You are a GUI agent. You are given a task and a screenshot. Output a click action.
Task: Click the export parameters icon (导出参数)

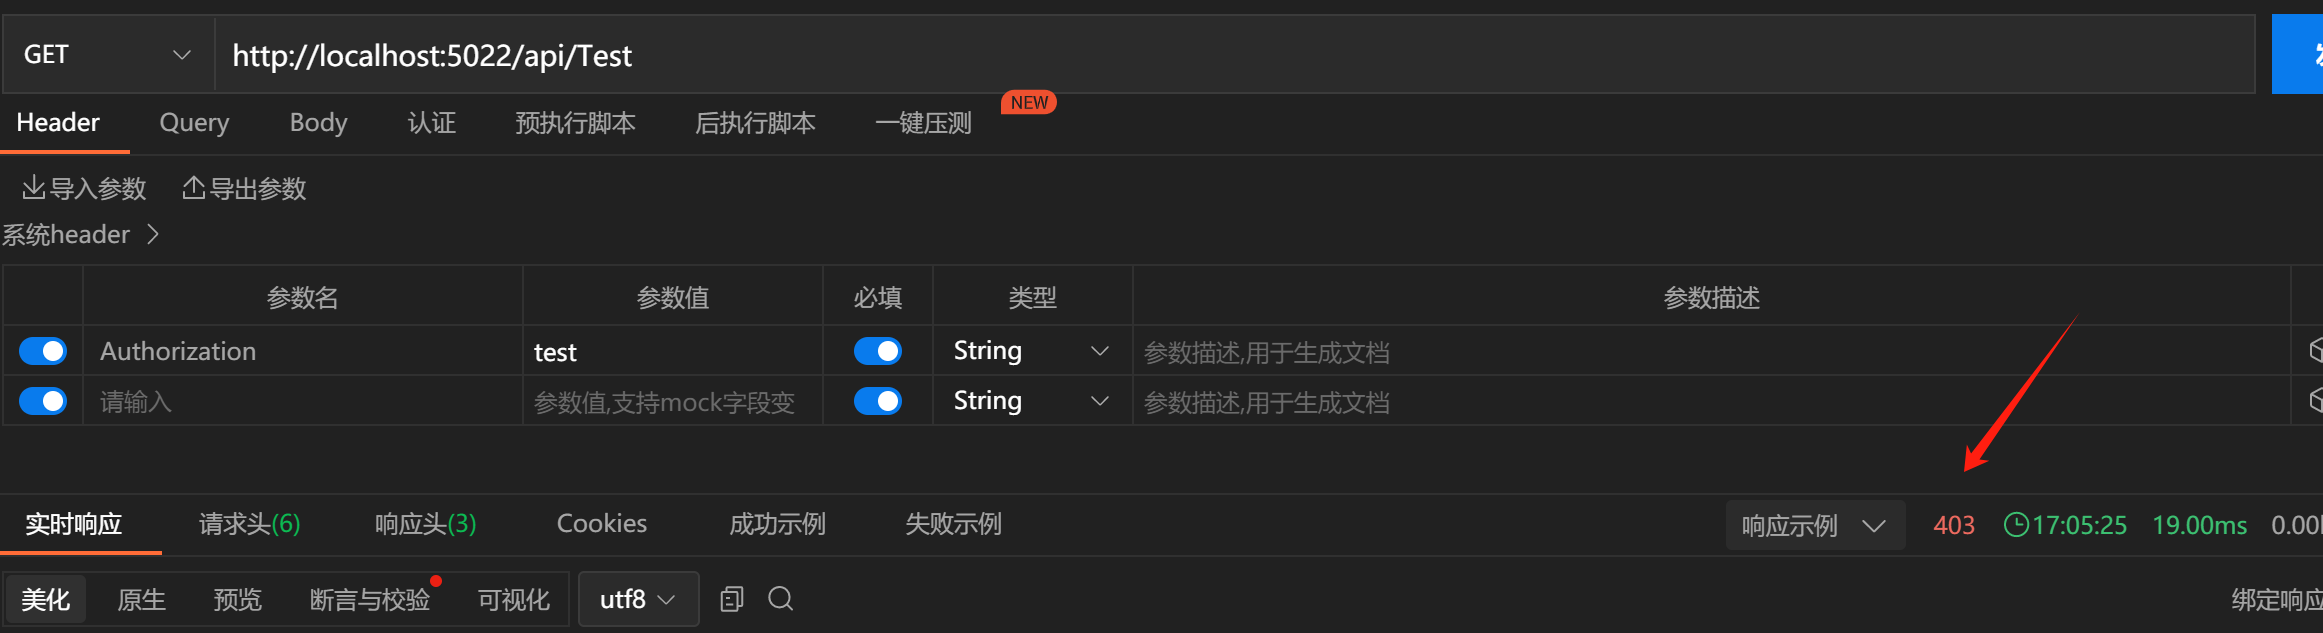tap(194, 187)
